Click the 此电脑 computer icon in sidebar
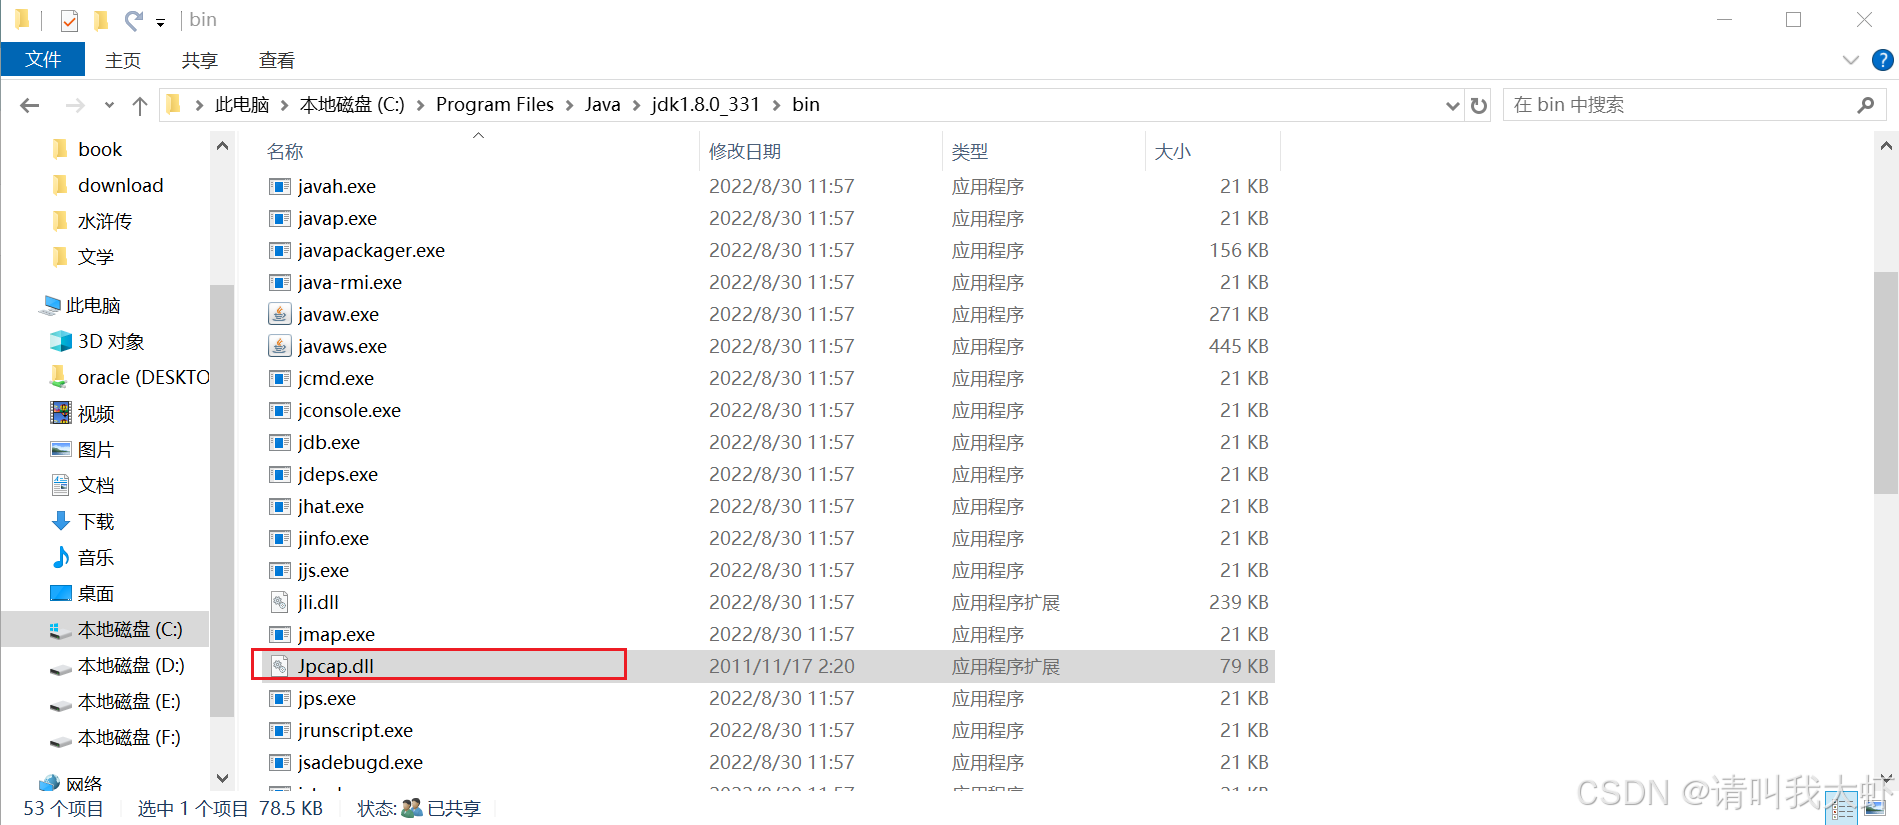1899x825 pixels. pyautogui.click(x=50, y=305)
